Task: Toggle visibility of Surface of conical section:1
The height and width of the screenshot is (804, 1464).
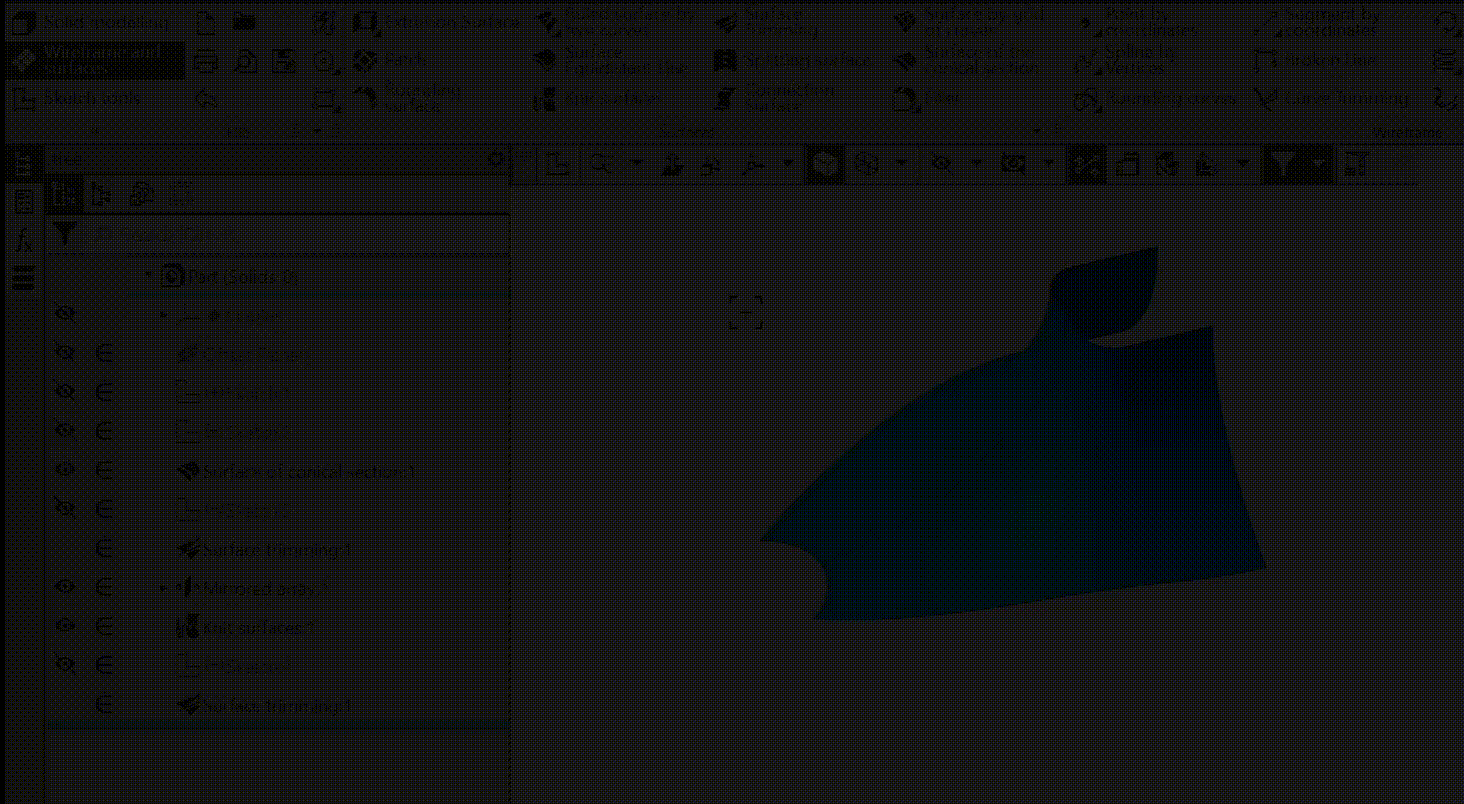Action: 65,470
